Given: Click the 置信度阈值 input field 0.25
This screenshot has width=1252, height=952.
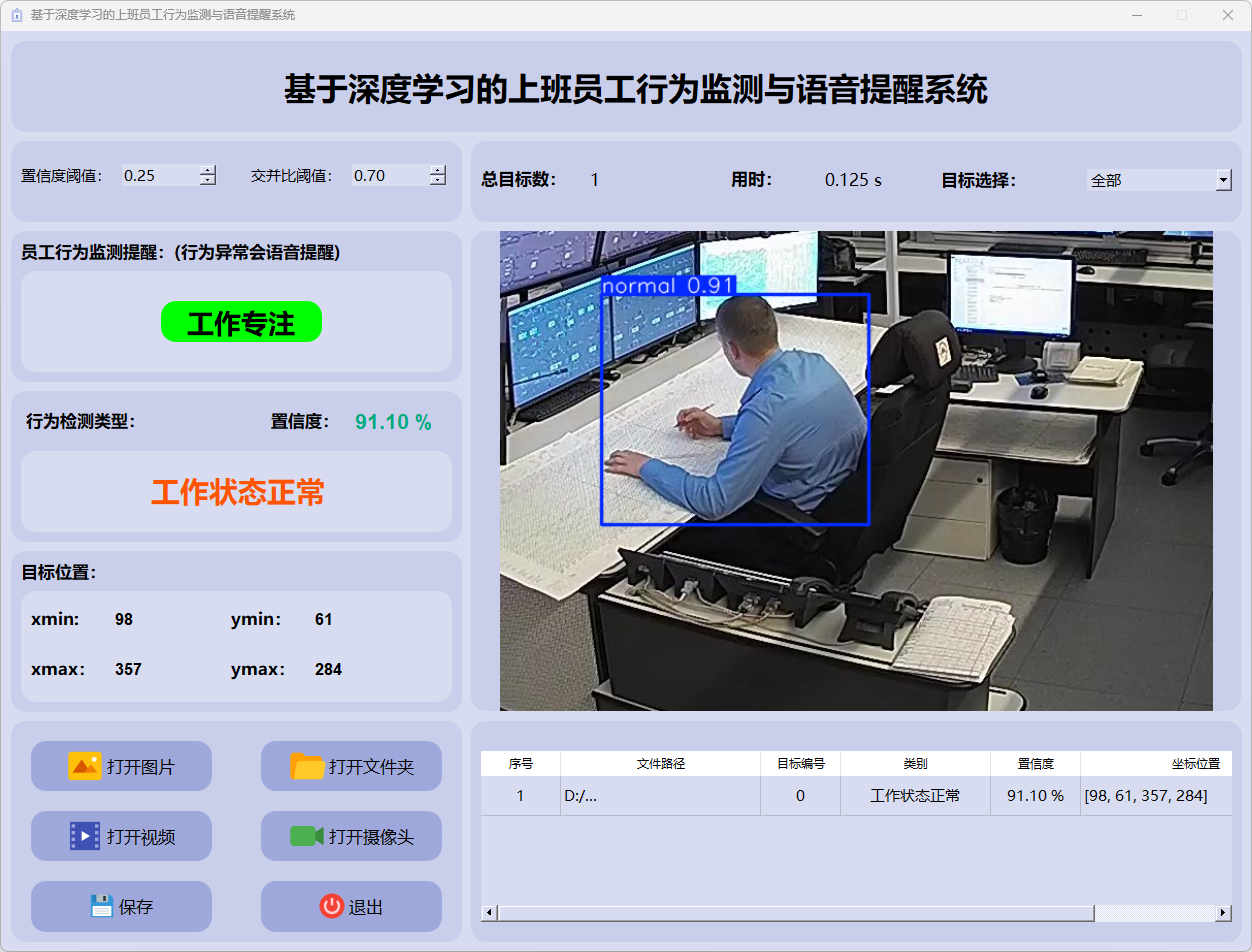Looking at the screenshot, I should (x=160, y=175).
